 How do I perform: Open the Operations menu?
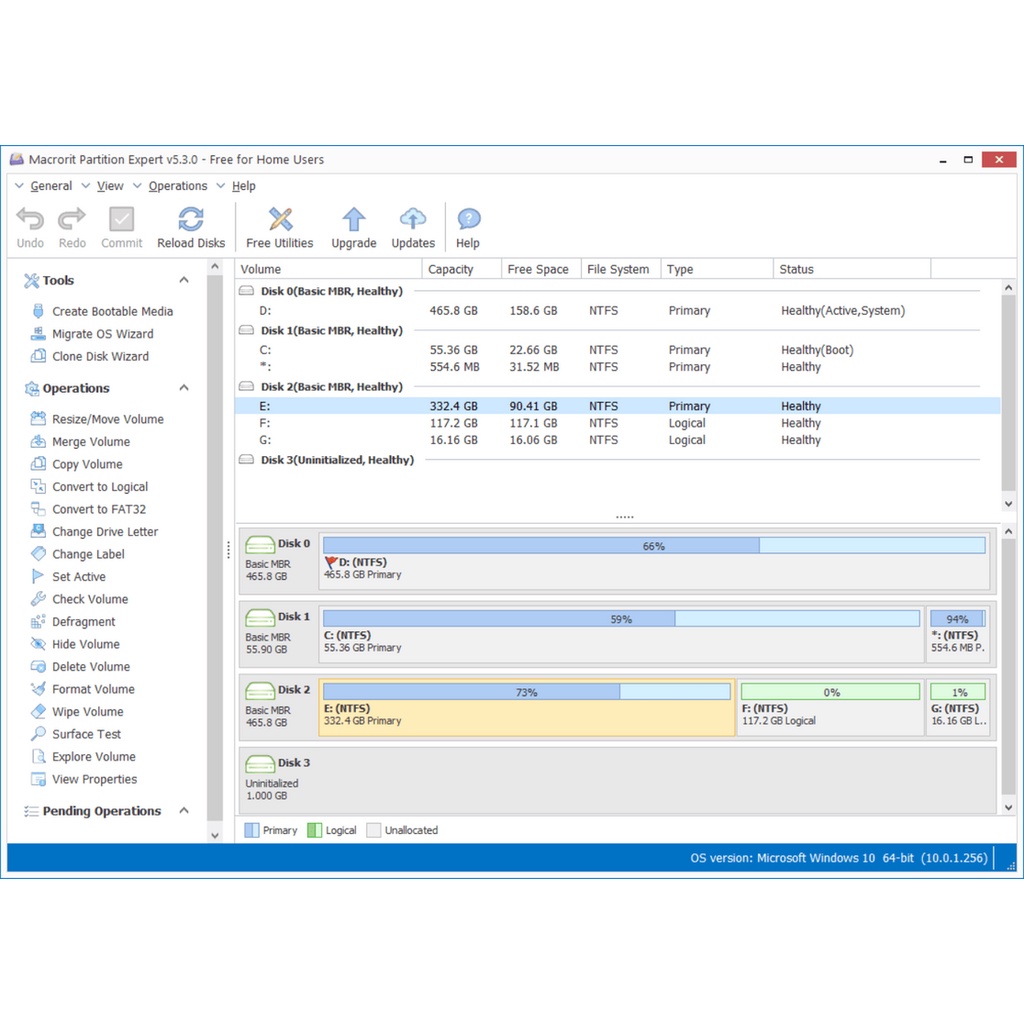pyautogui.click(x=178, y=185)
